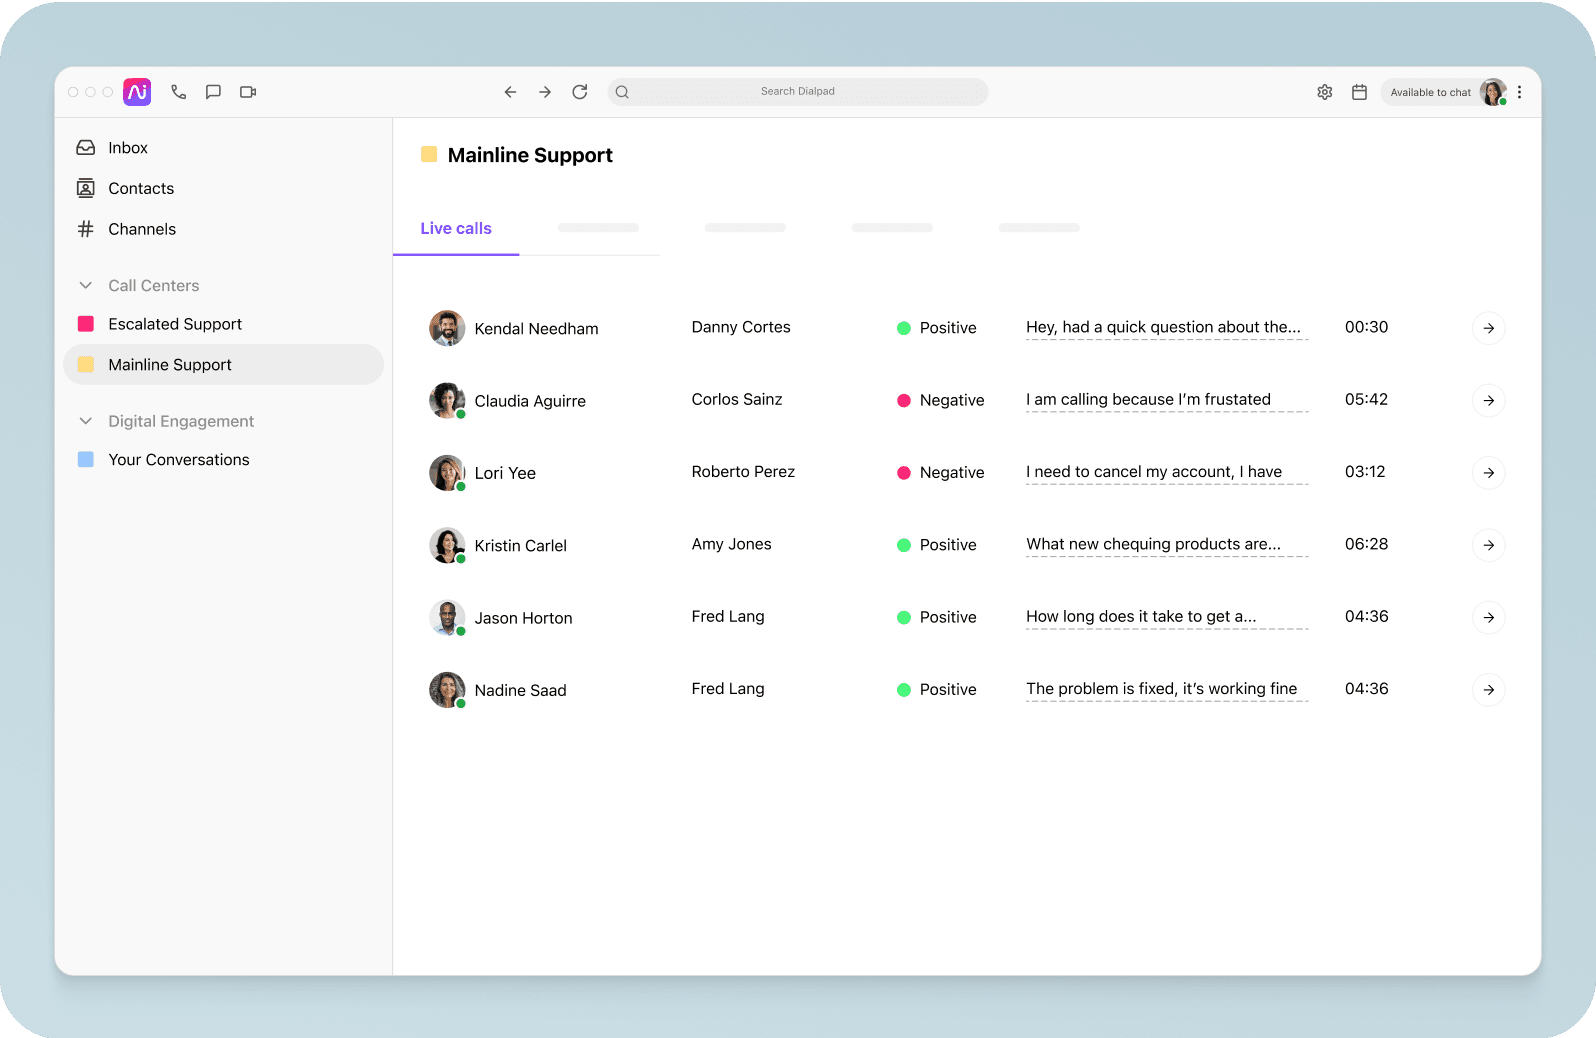Image resolution: width=1596 pixels, height=1038 pixels.
Task: Click the yellow Mainline Support color swatch
Action: (429, 155)
